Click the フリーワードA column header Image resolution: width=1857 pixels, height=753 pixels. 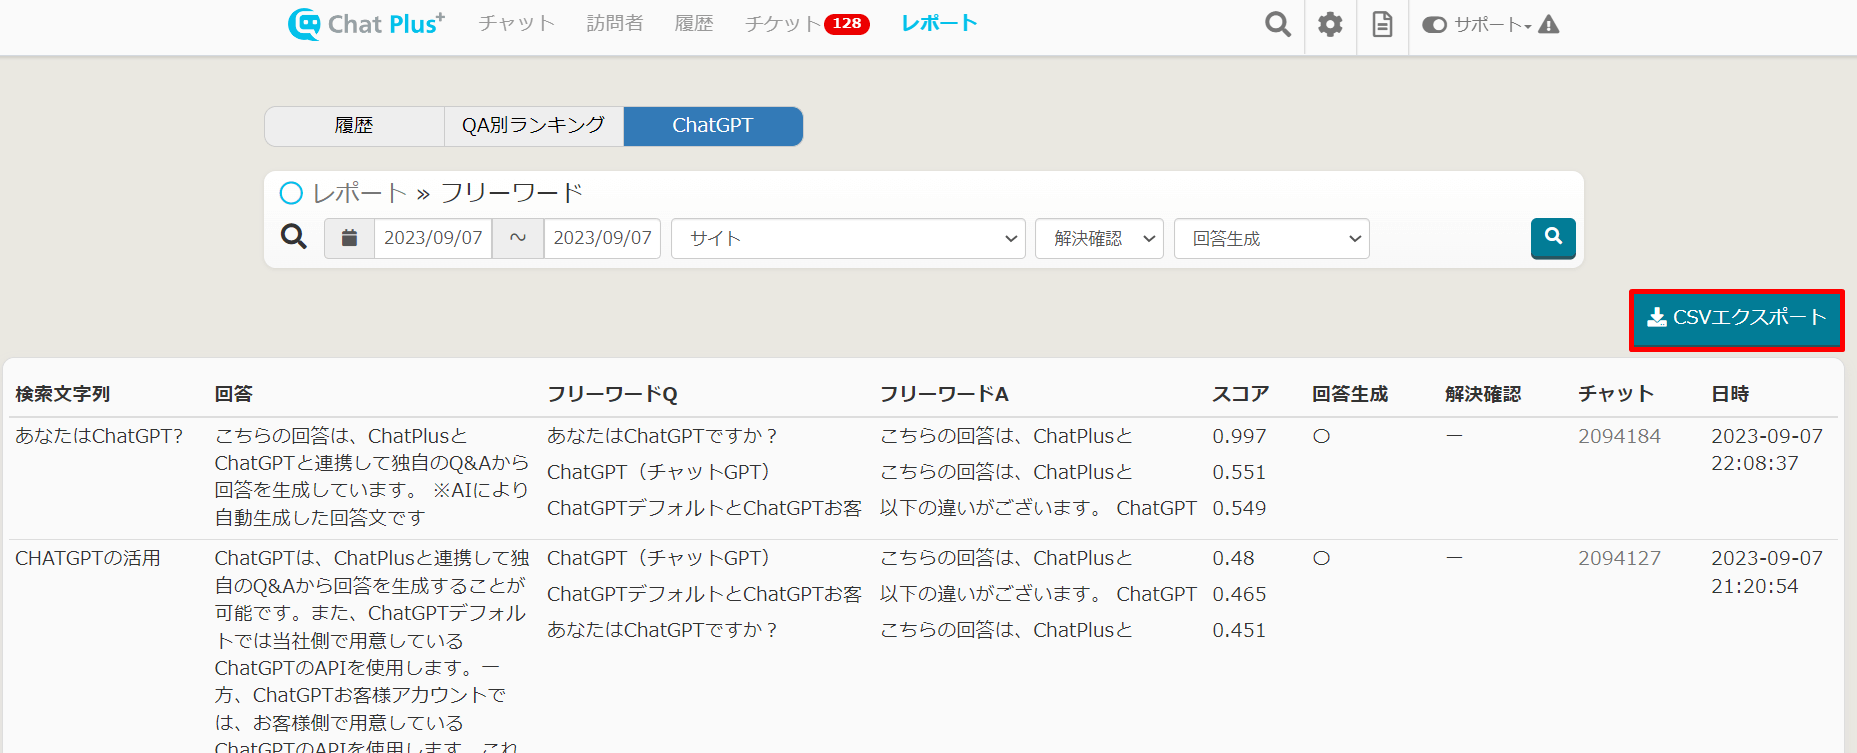coord(944,394)
